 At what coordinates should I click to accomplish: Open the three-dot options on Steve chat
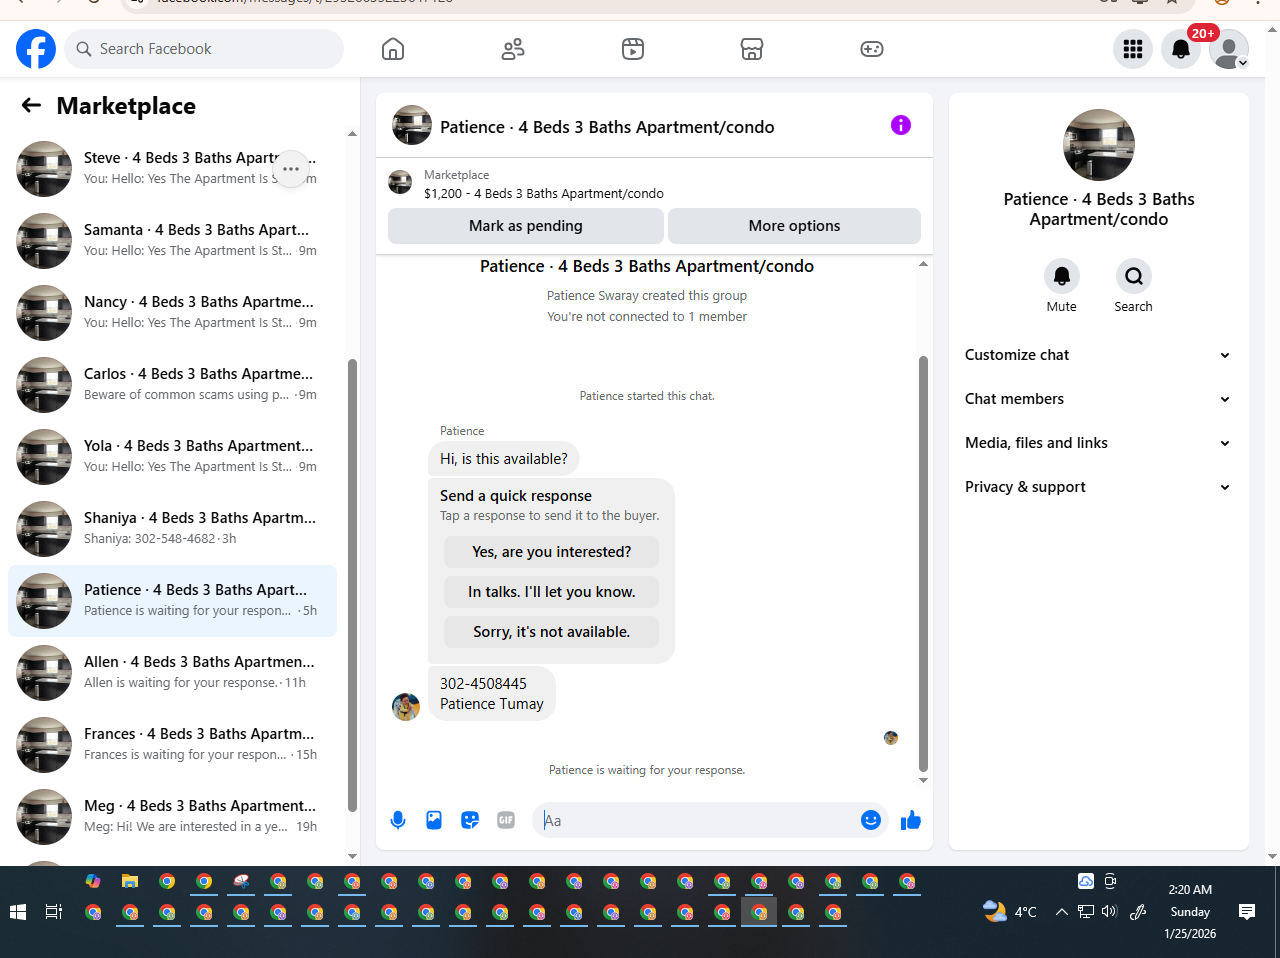click(x=291, y=169)
